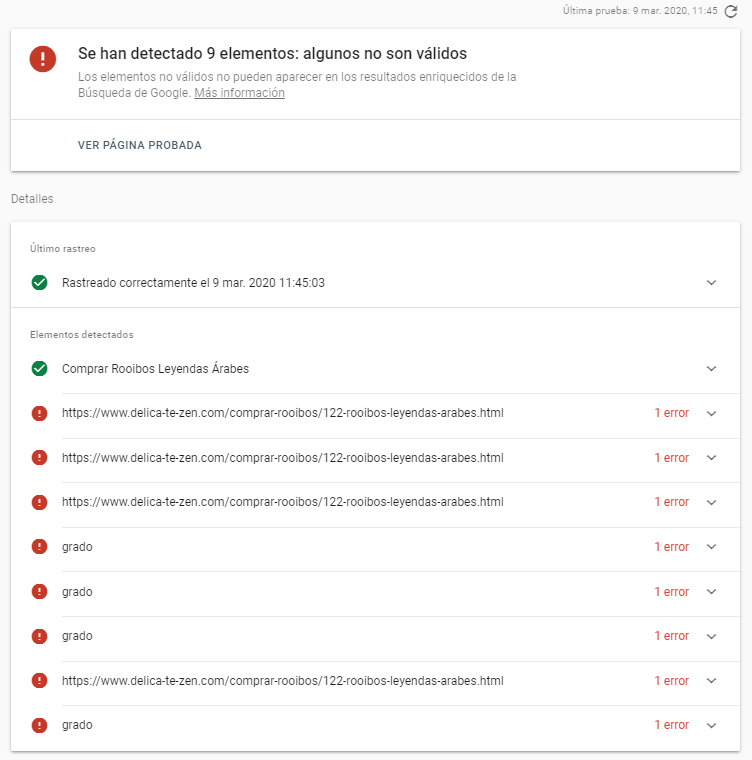
Task: Expand the first delica-te-zen URL error row
Action: pyautogui.click(x=711, y=413)
